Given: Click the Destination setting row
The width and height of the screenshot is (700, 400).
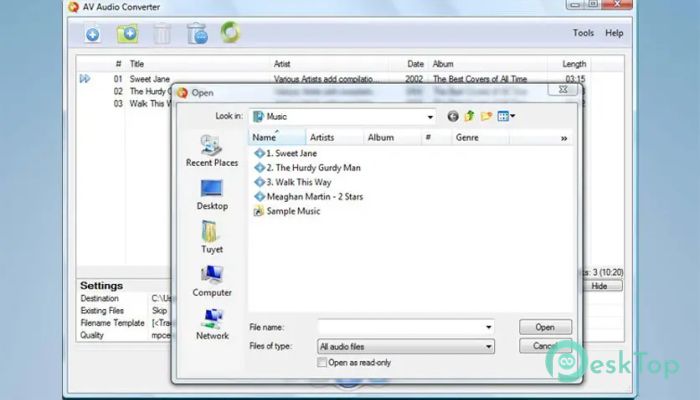Looking at the screenshot, I should pyautogui.click(x=124, y=298).
